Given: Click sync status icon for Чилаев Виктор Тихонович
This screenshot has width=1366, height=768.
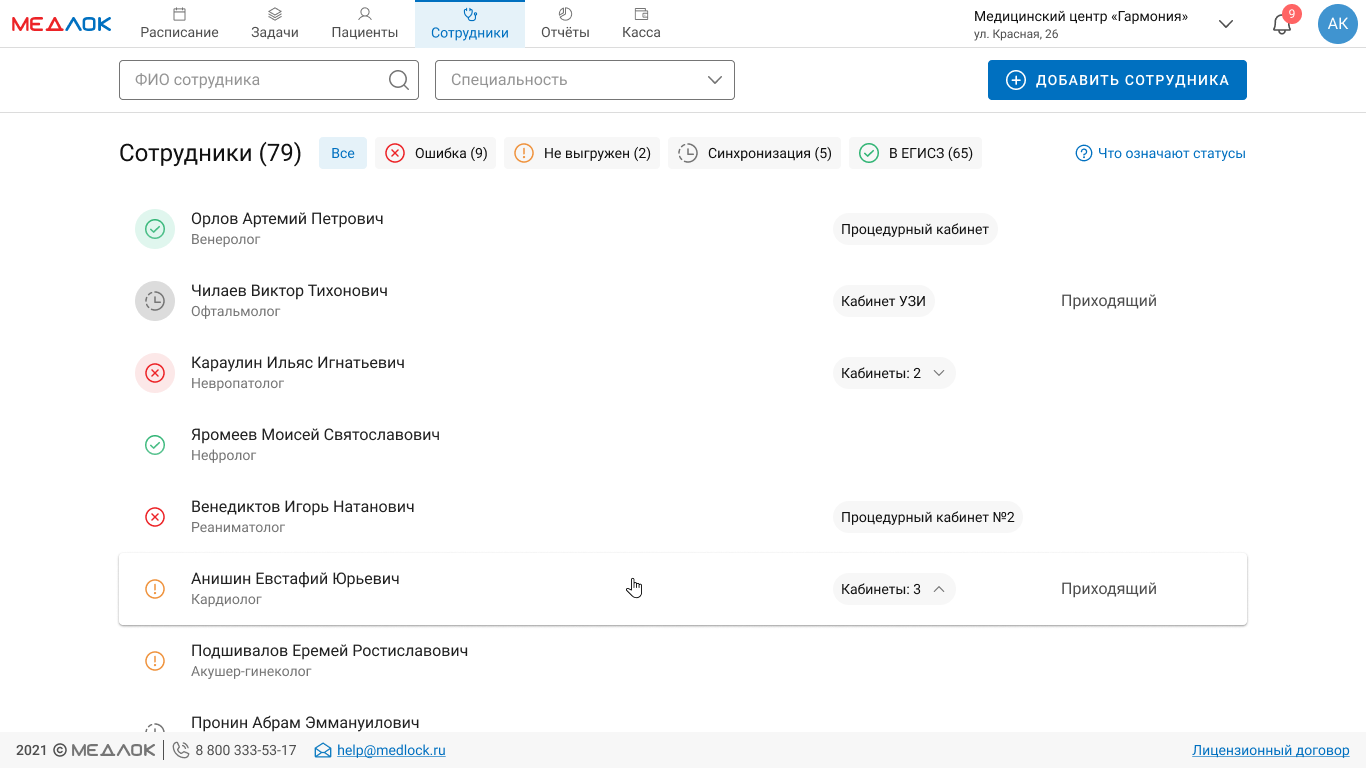Looking at the screenshot, I should [155, 301].
